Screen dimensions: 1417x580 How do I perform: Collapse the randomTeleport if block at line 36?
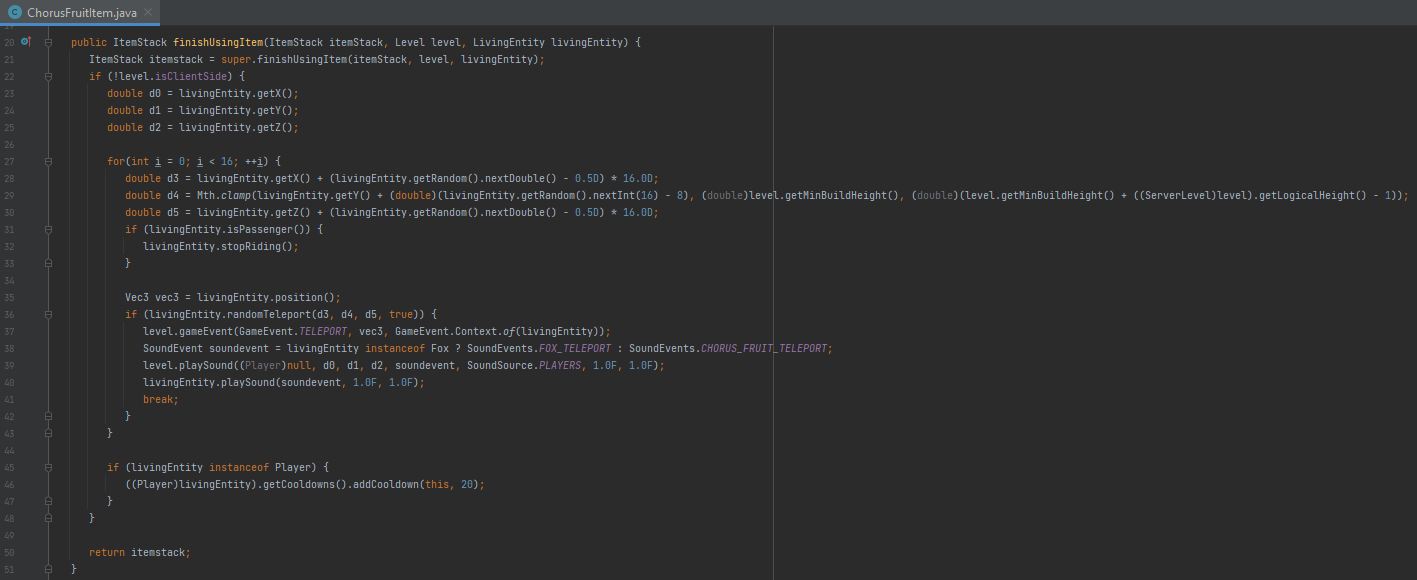(48, 314)
